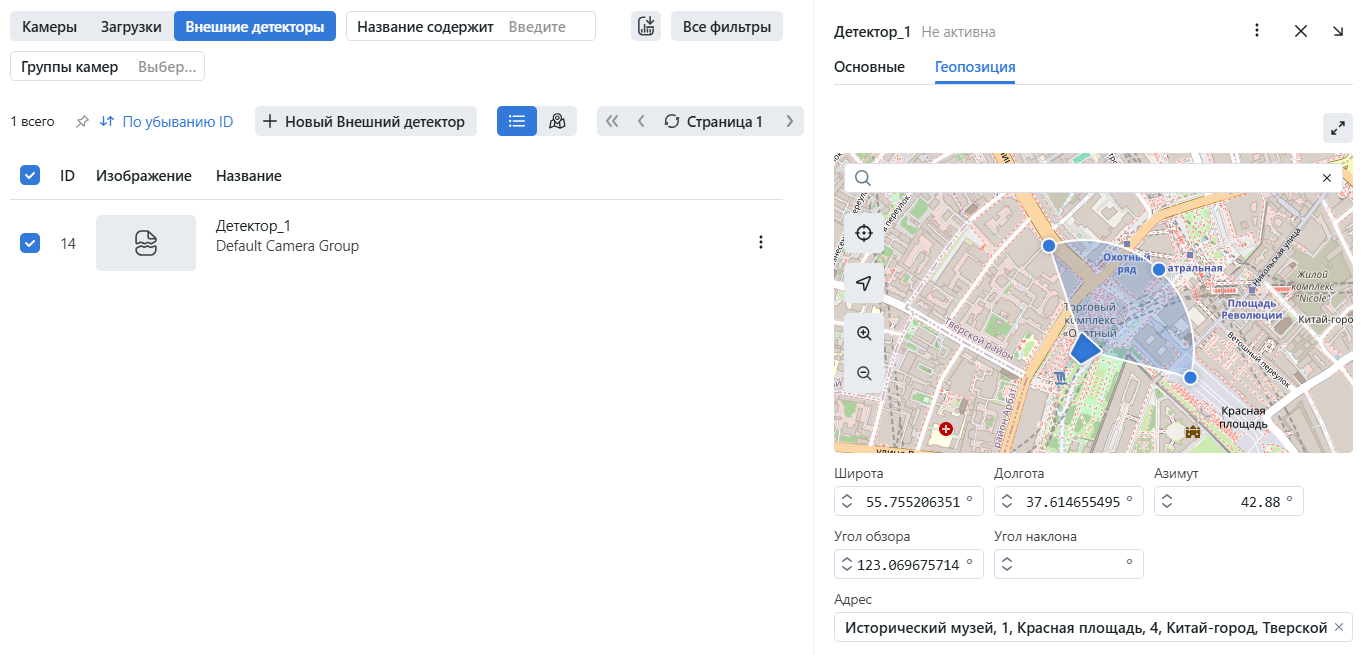Go to next page with the chevron
1367x655 pixels.
(789, 121)
